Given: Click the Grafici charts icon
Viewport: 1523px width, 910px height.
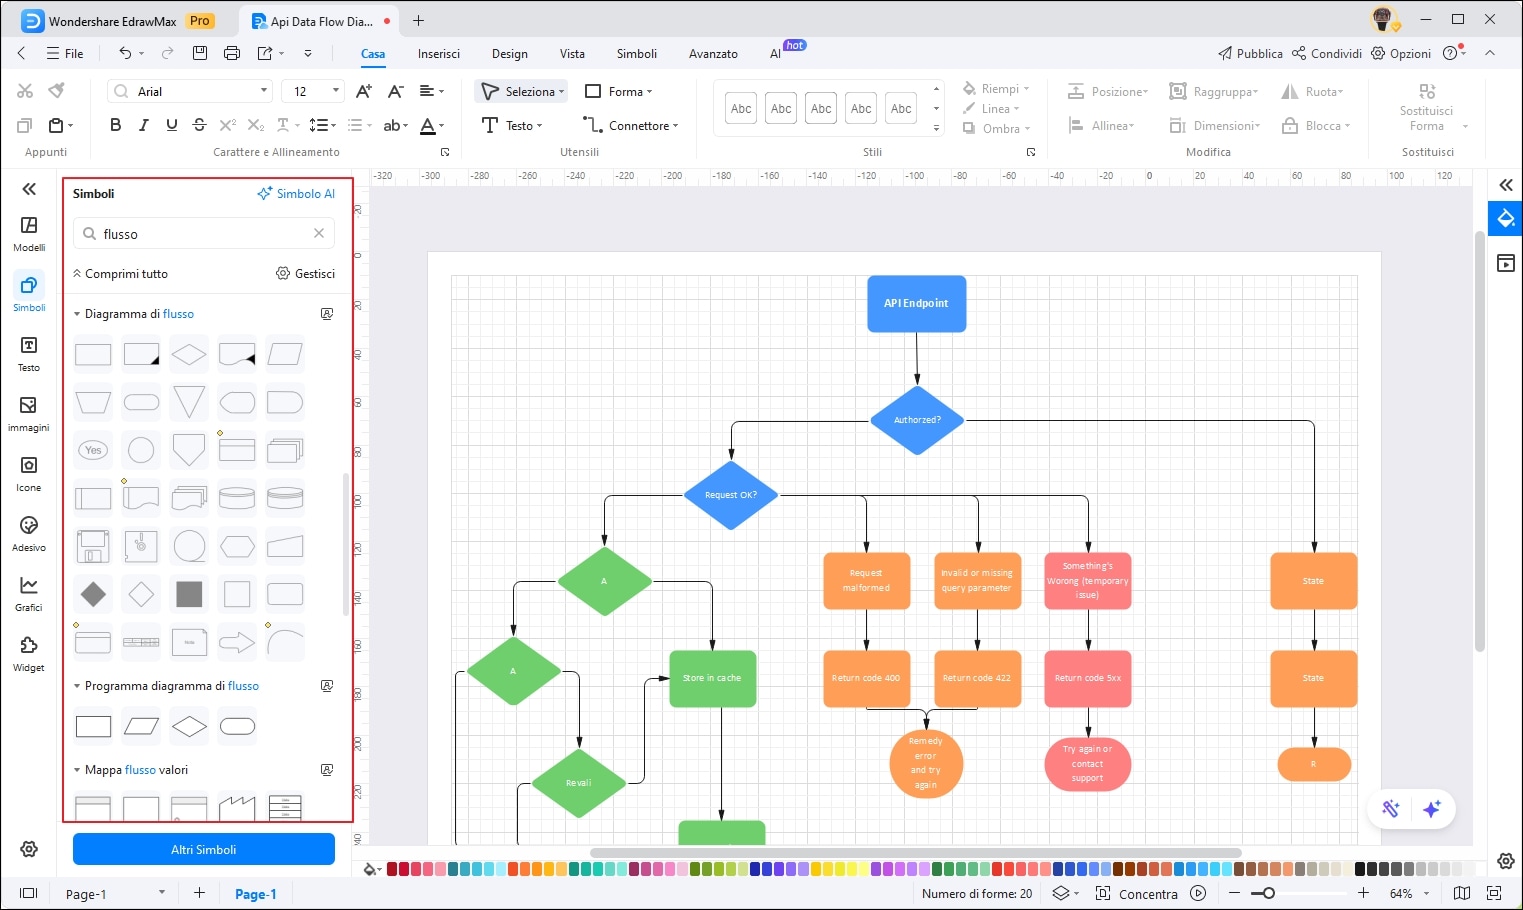Looking at the screenshot, I should click(29, 593).
